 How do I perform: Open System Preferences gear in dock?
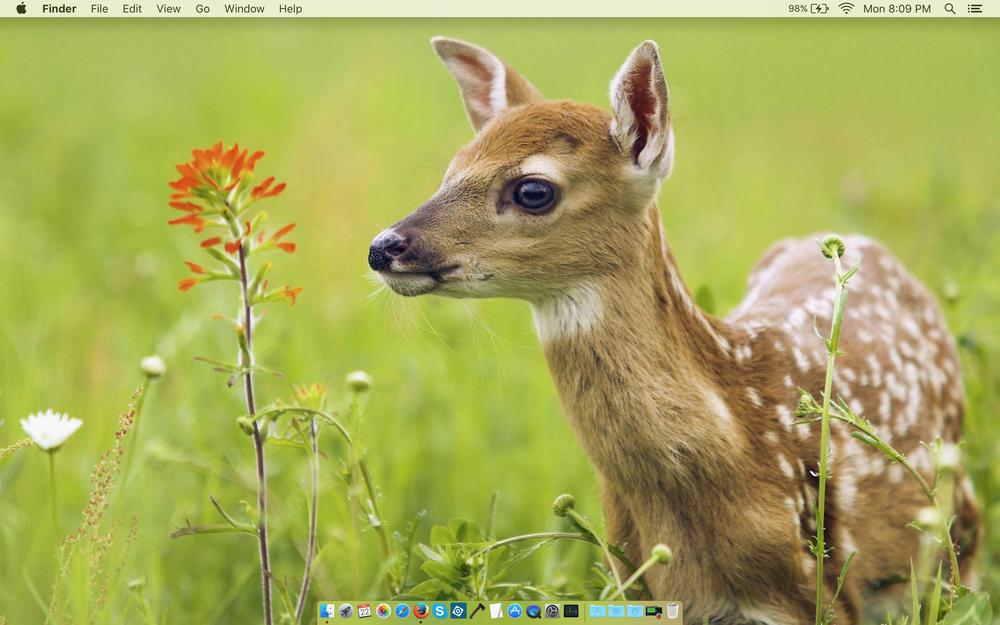click(x=552, y=611)
